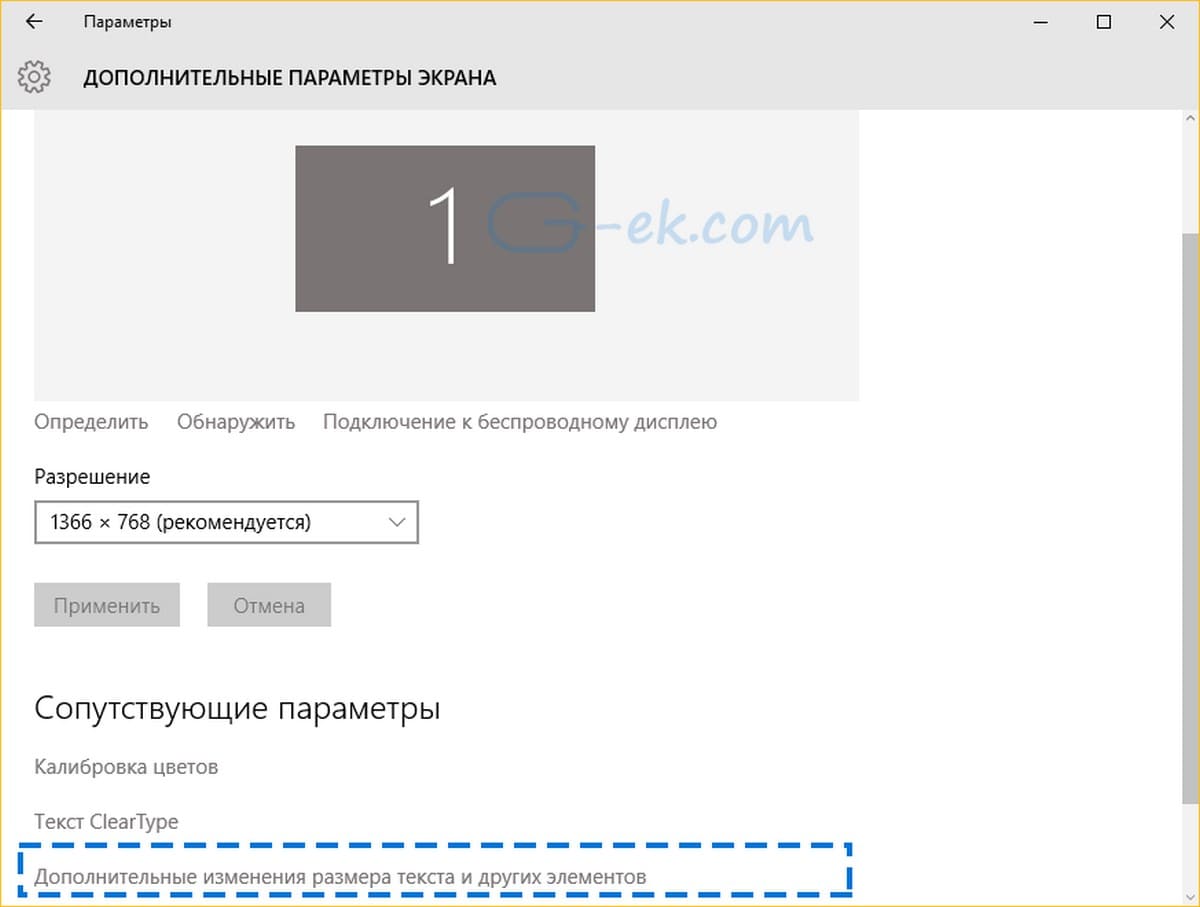Image resolution: width=1200 pixels, height=907 pixels.
Task: Click the Сопутствующие параметры section heading
Action: pyautogui.click(x=236, y=707)
